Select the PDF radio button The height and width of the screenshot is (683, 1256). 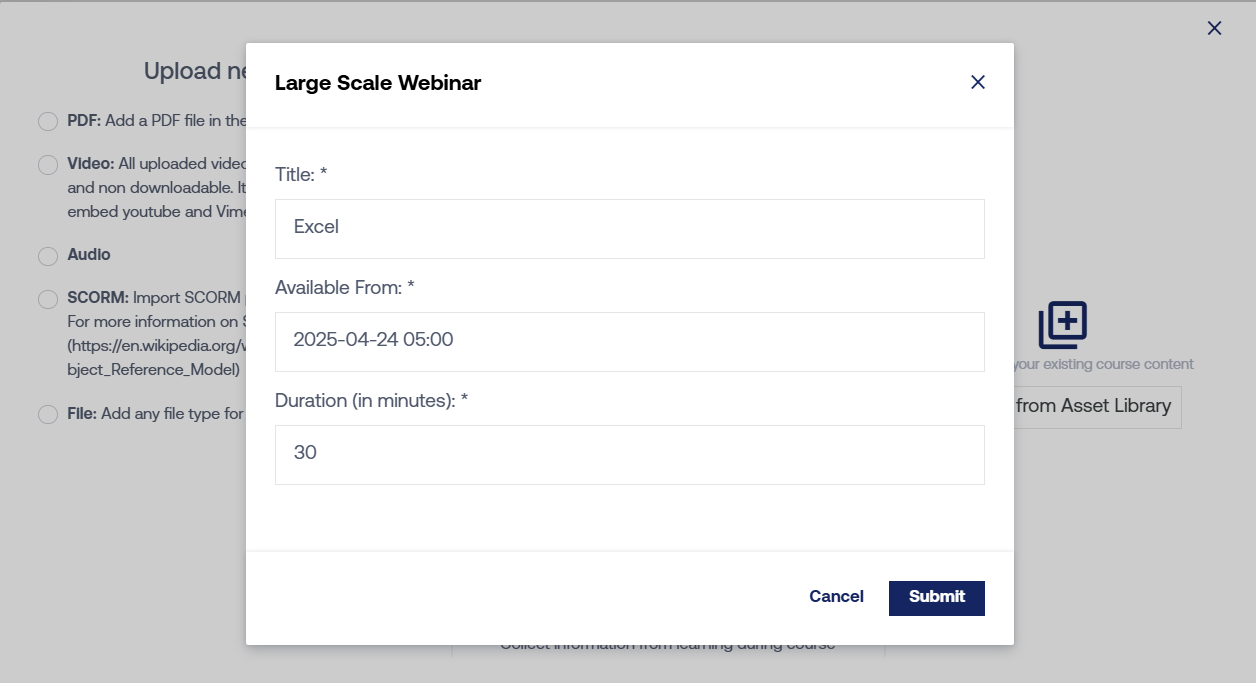[x=48, y=121]
